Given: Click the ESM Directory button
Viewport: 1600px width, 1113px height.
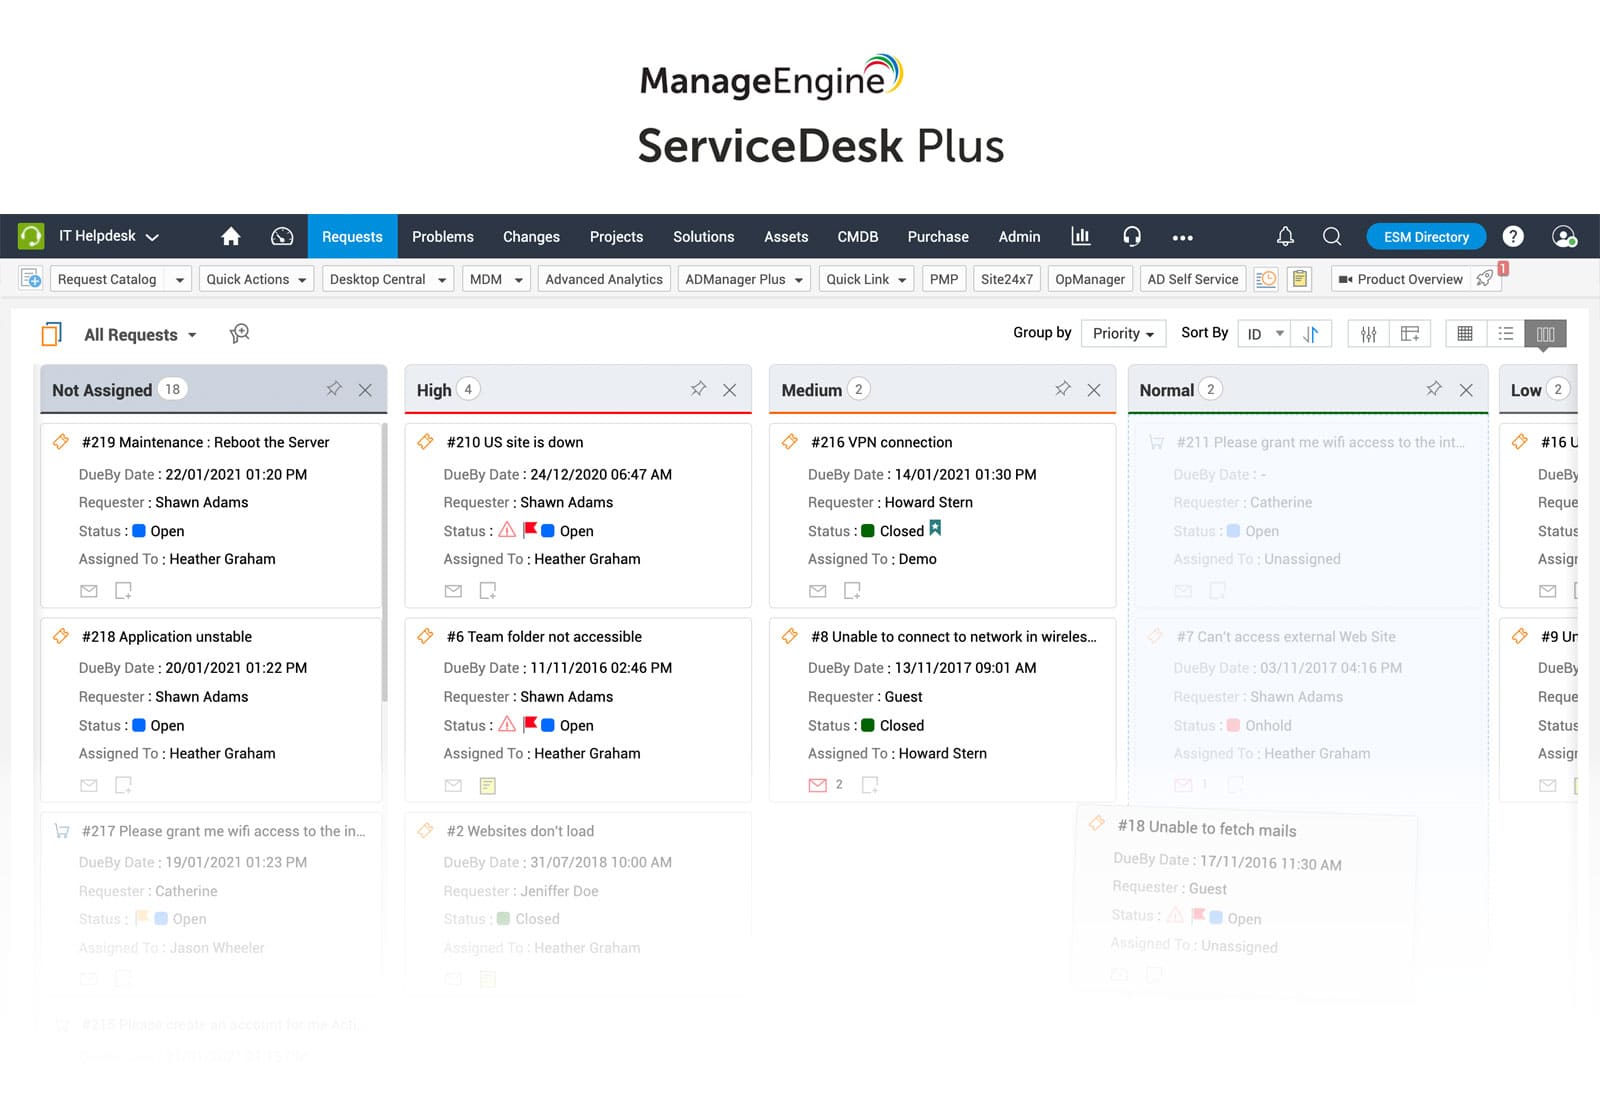Looking at the screenshot, I should (x=1425, y=236).
